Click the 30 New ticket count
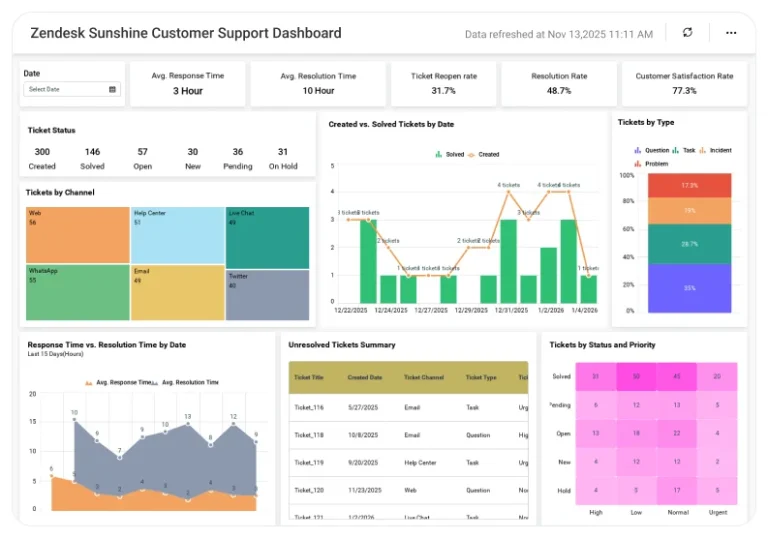Image resolution: width=768 pixels, height=538 pixels. click(193, 152)
